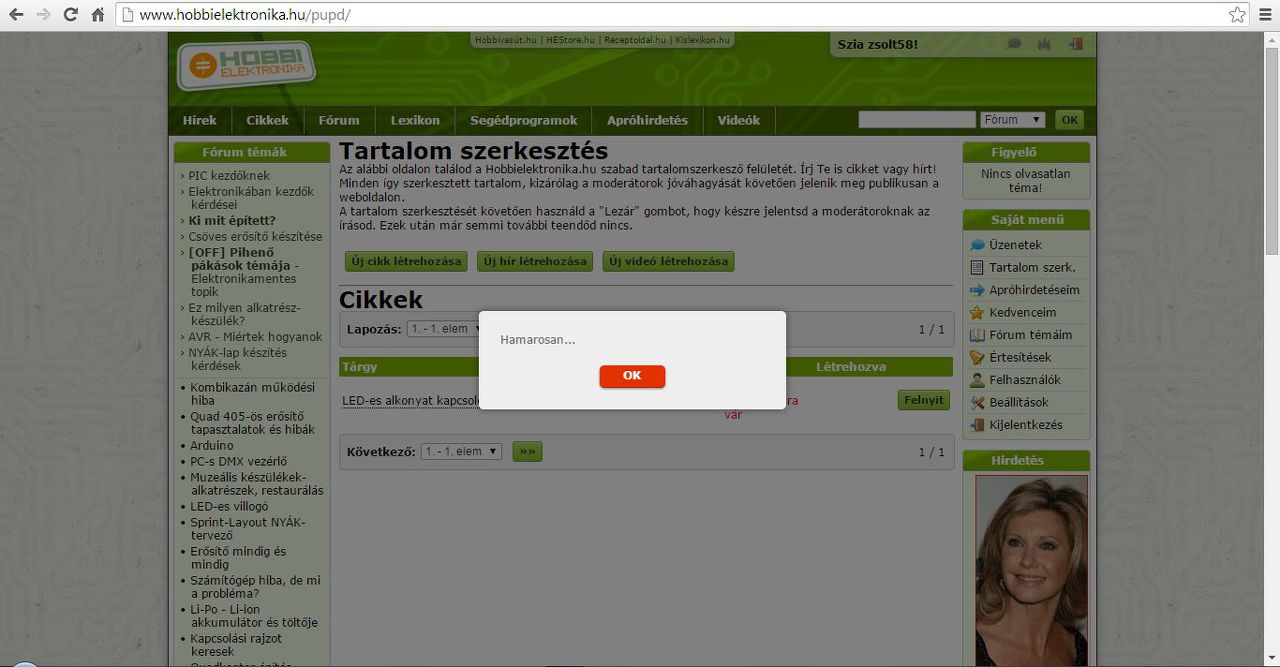
Task: Open the LED-es villogó topic
Action: click(230, 507)
